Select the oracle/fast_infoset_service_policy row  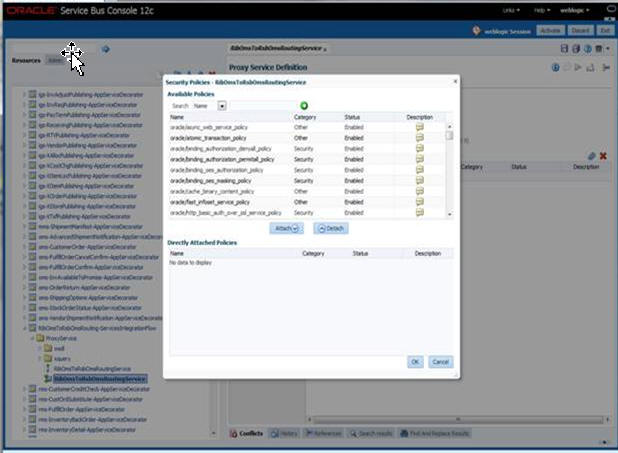307,202
